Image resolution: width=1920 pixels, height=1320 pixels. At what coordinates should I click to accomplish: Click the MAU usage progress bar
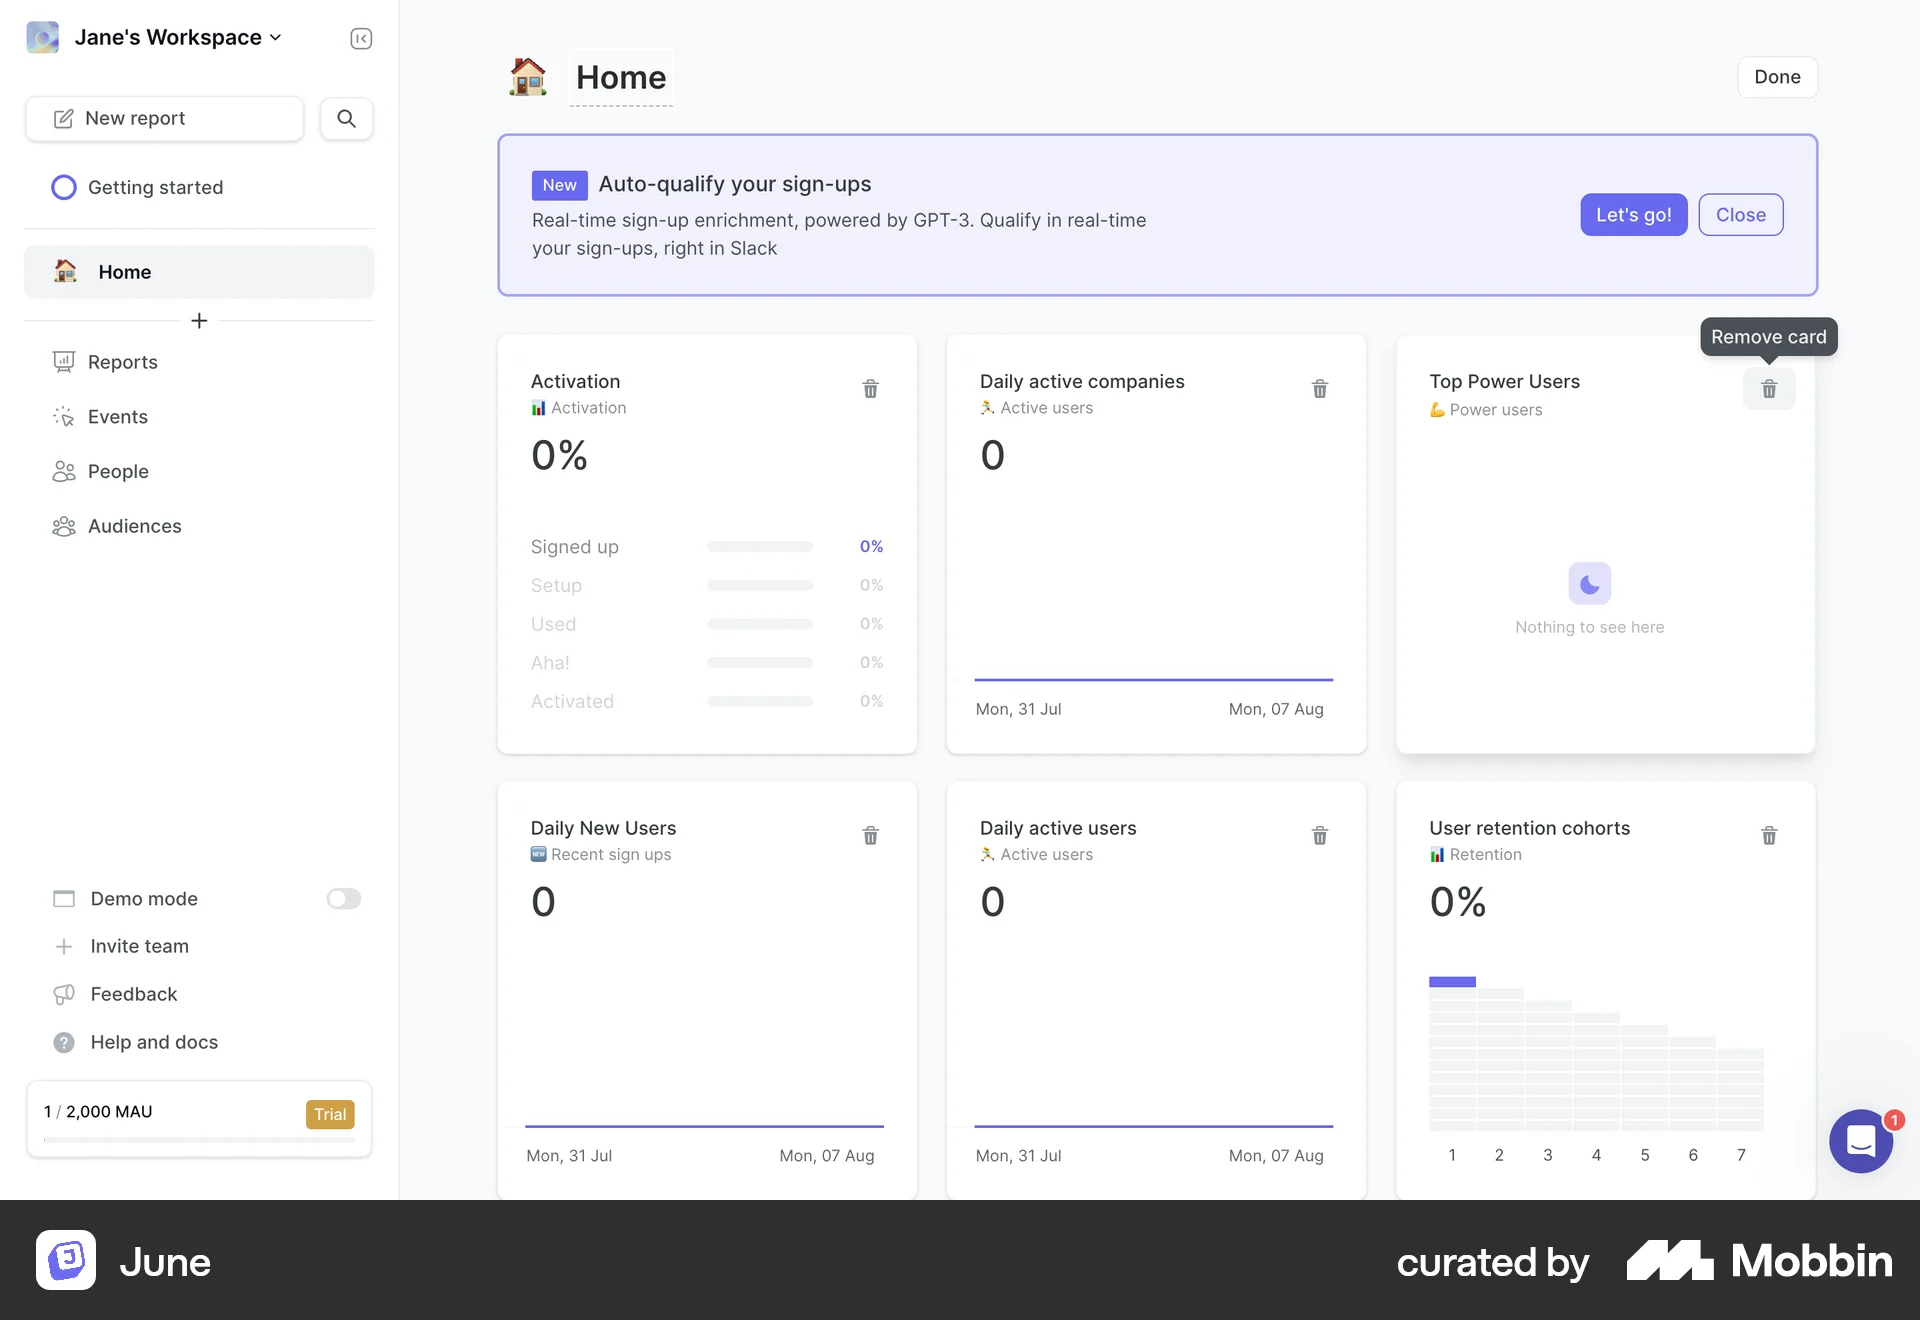[x=198, y=1139]
